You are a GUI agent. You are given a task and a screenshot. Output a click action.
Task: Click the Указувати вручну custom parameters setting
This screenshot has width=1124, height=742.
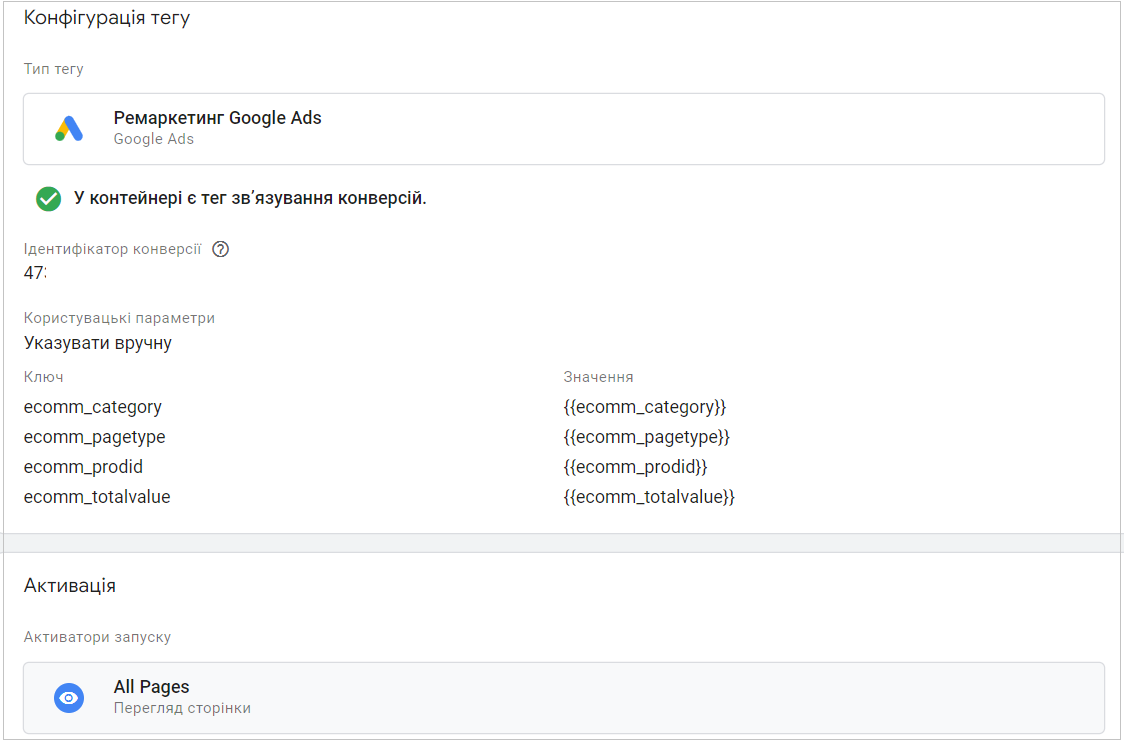click(x=97, y=343)
